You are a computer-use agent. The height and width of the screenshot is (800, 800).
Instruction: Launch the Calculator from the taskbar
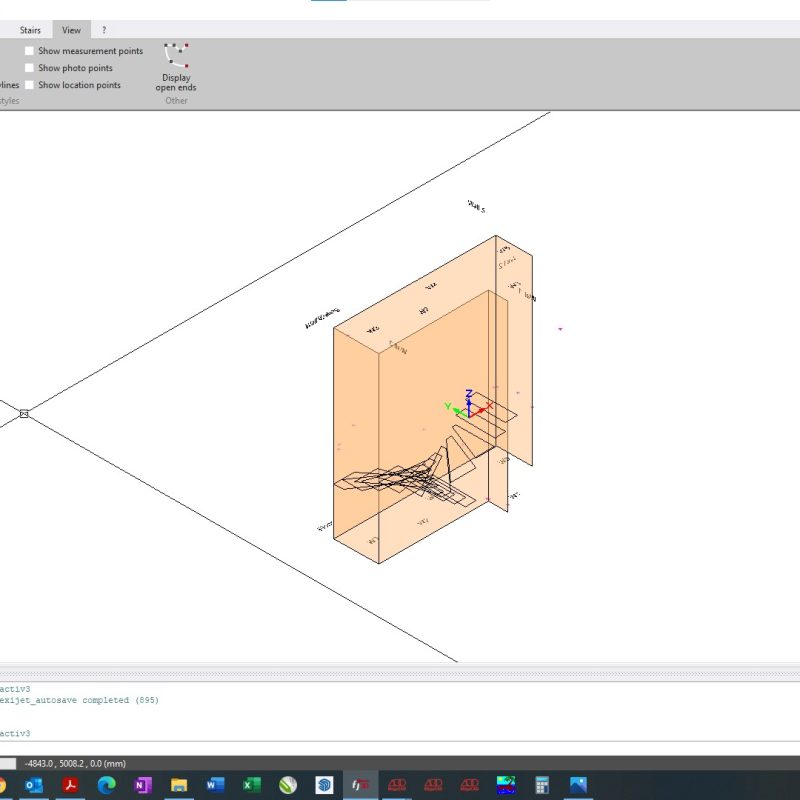tap(542, 785)
